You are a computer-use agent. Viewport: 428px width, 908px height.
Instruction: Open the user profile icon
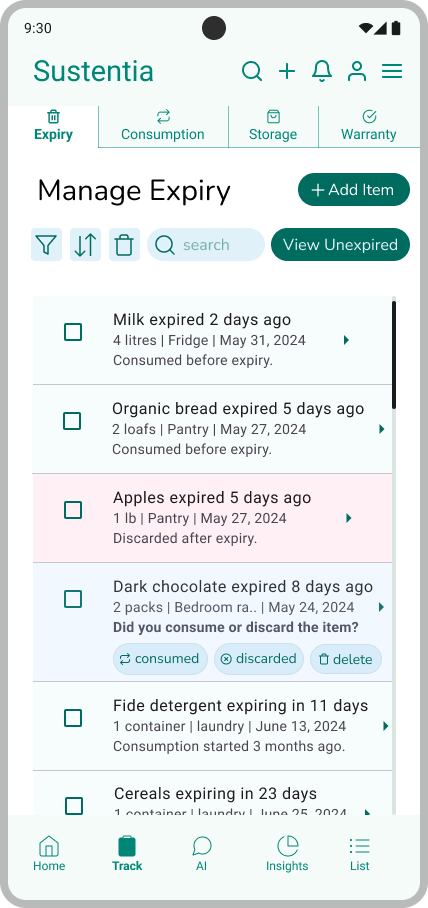click(x=357, y=71)
